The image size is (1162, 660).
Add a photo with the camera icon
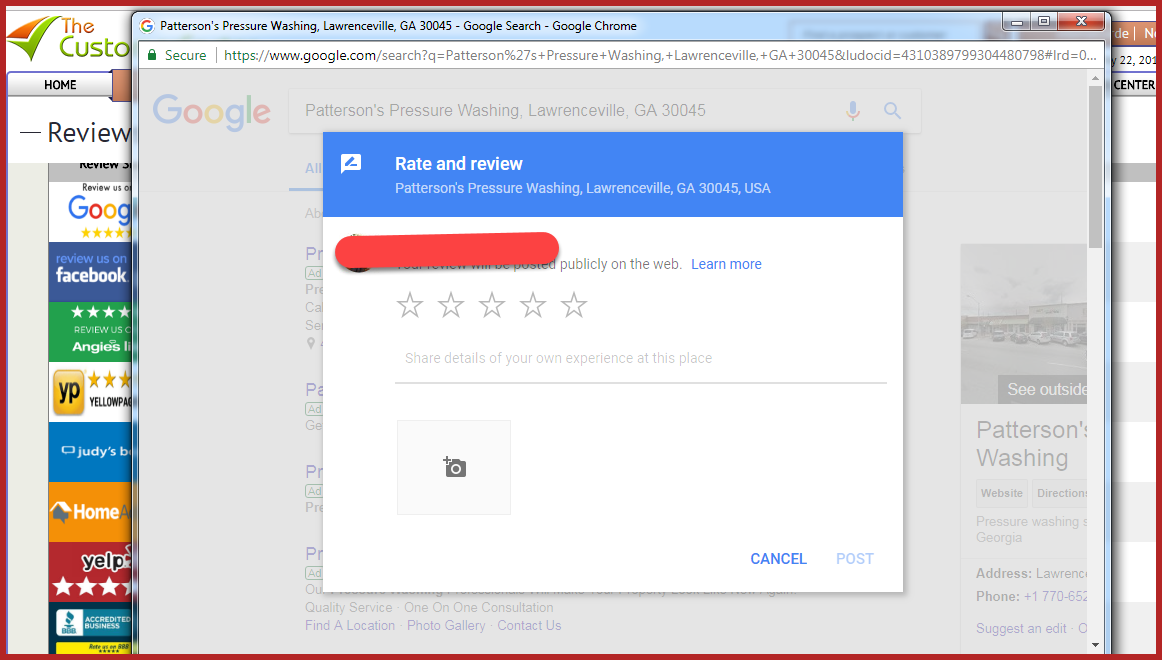pyautogui.click(x=454, y=467)
